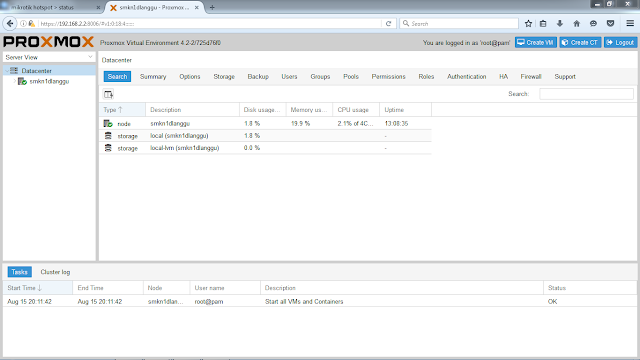Select the 'local-lvm (smkn1dlanggu)' storage row
This screenshot has height=360, width=640.
coord(265,148)
